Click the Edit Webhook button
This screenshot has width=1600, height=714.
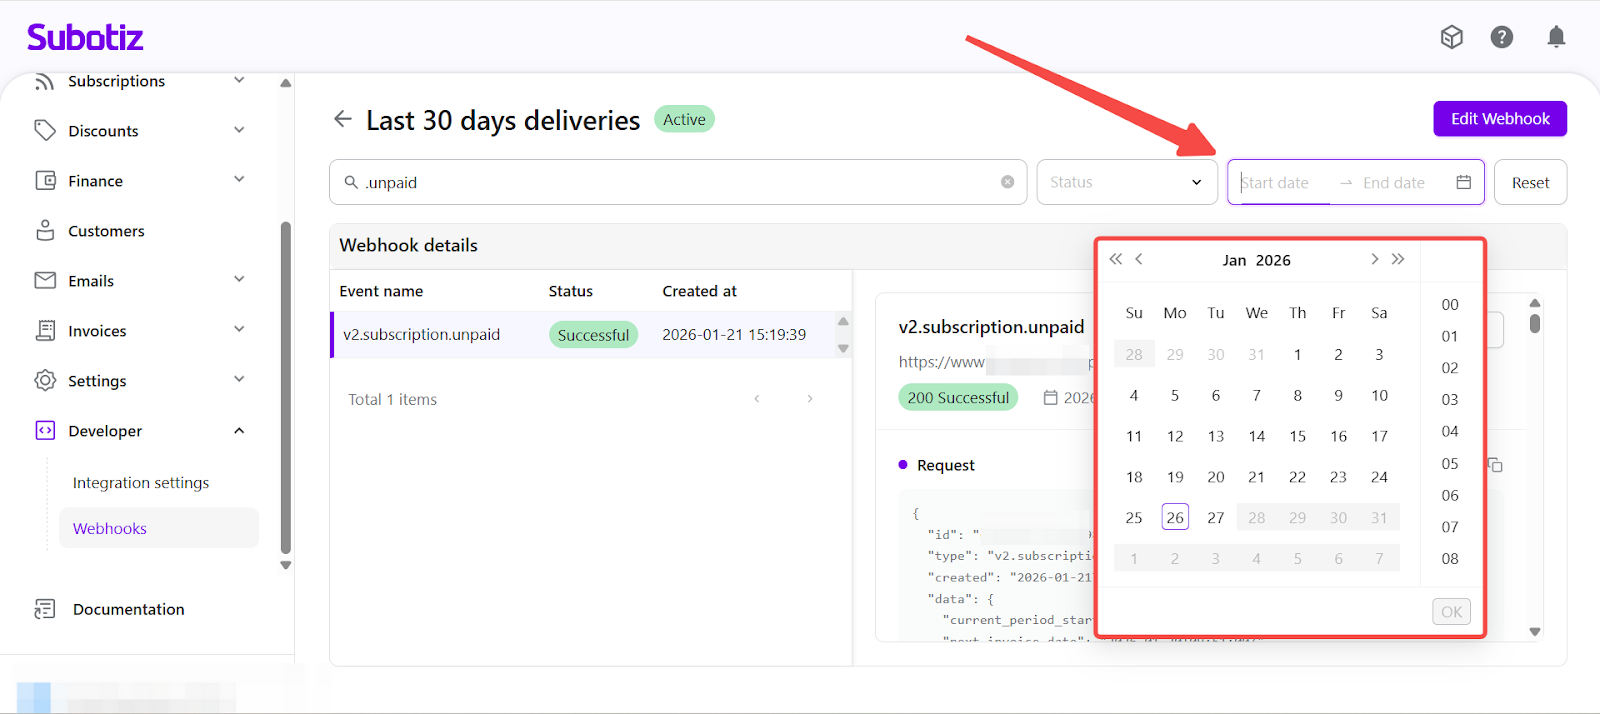(x=1499, y=119)
